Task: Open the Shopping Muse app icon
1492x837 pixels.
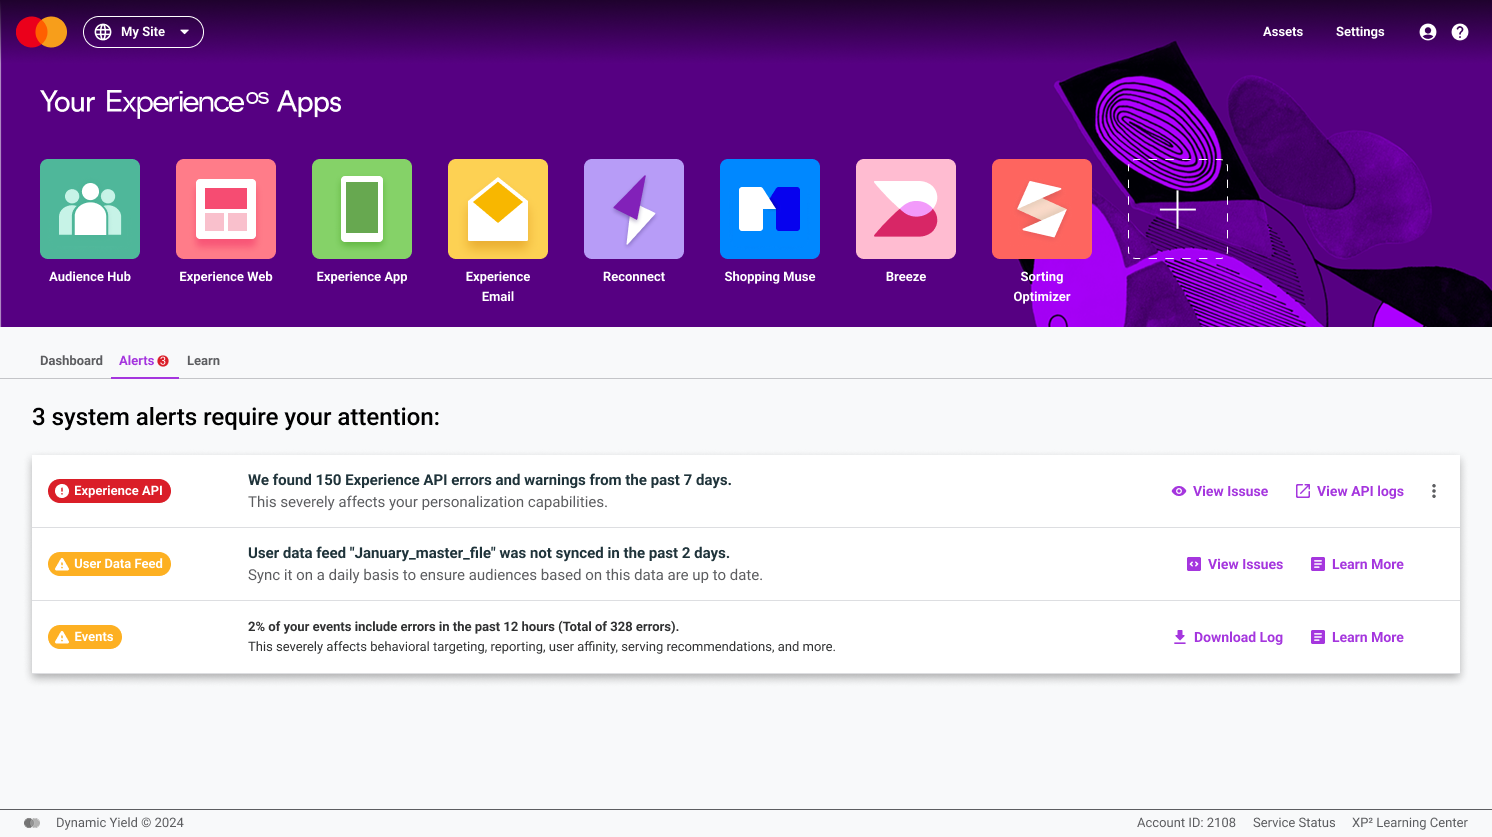Action: [770, 209]
